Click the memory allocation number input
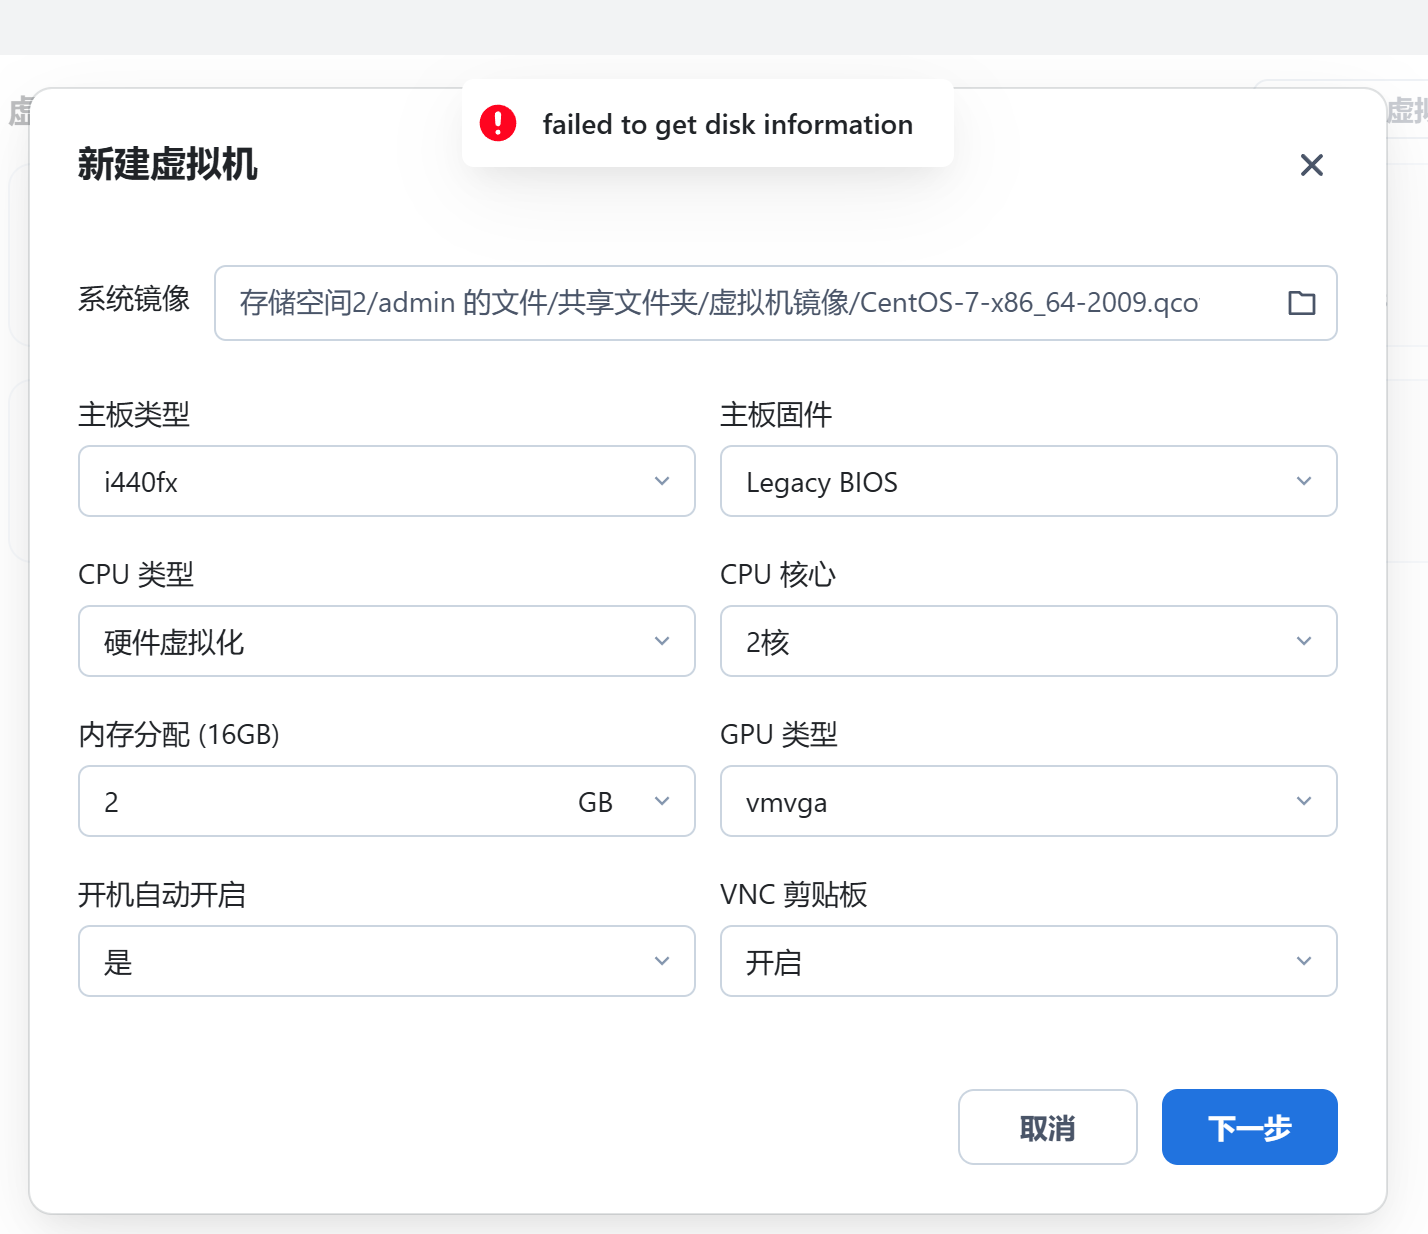The image size is (1428, 1234). (x=320, y=802)
